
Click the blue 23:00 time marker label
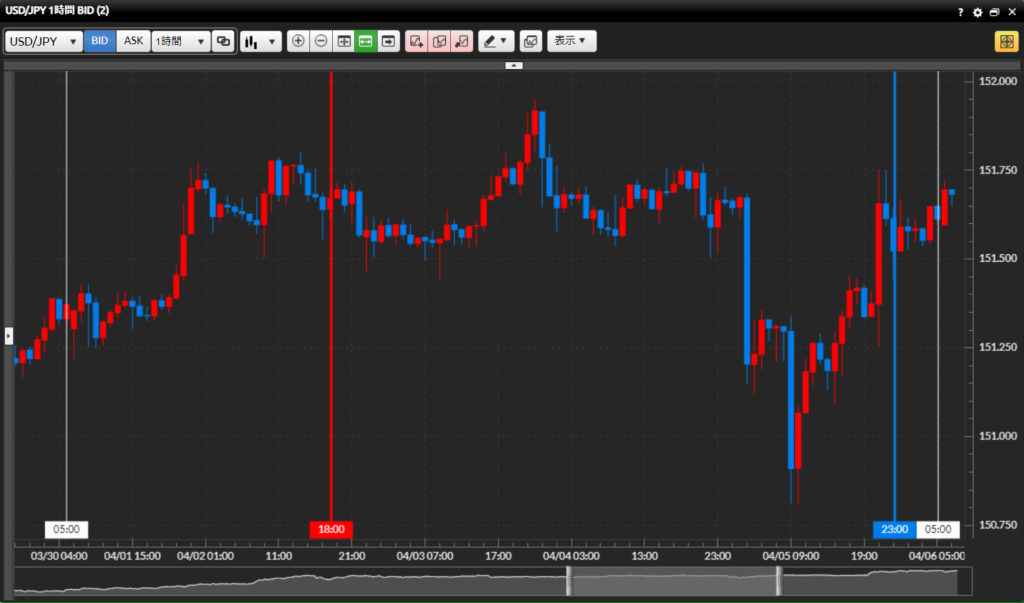tap(894, 529)
